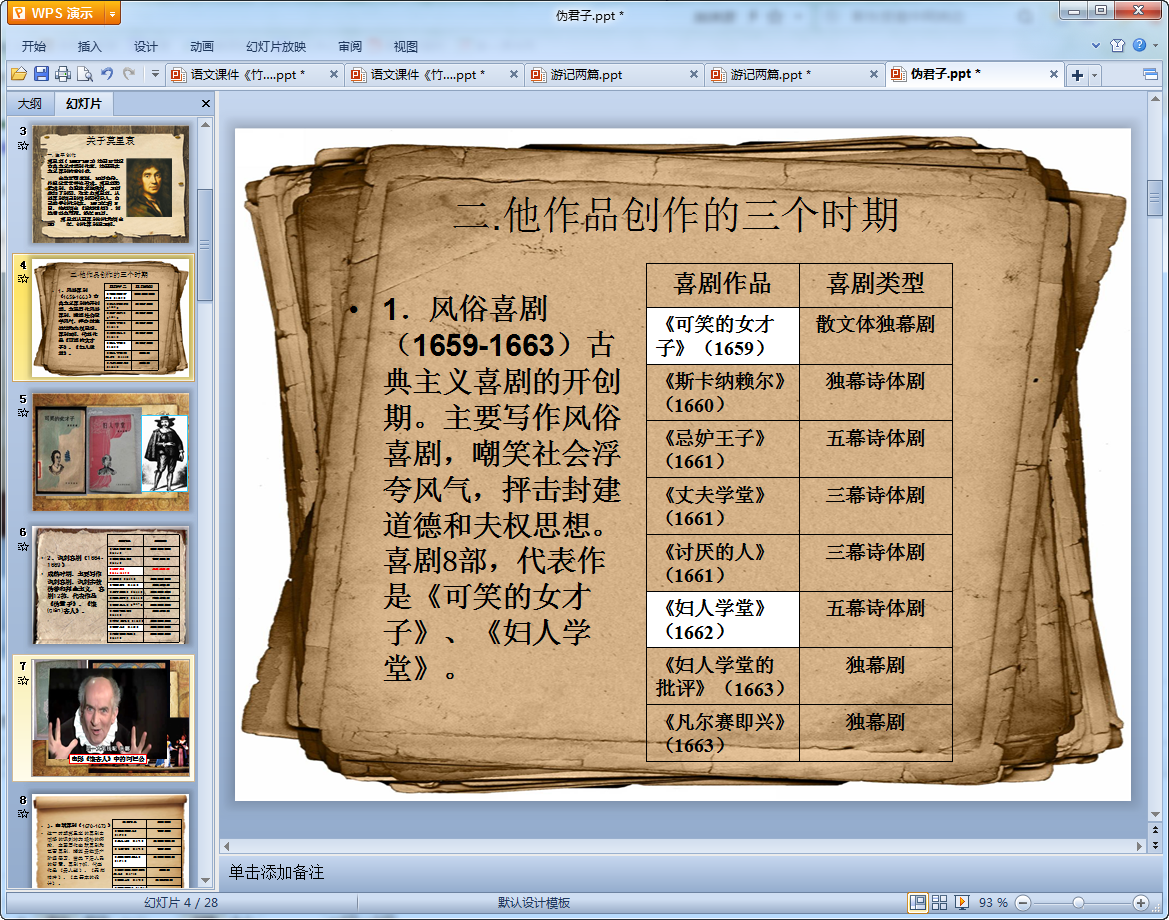Start slideshow from status bar play icon
The image size is (1169, 920).
(x=962, y=903)
